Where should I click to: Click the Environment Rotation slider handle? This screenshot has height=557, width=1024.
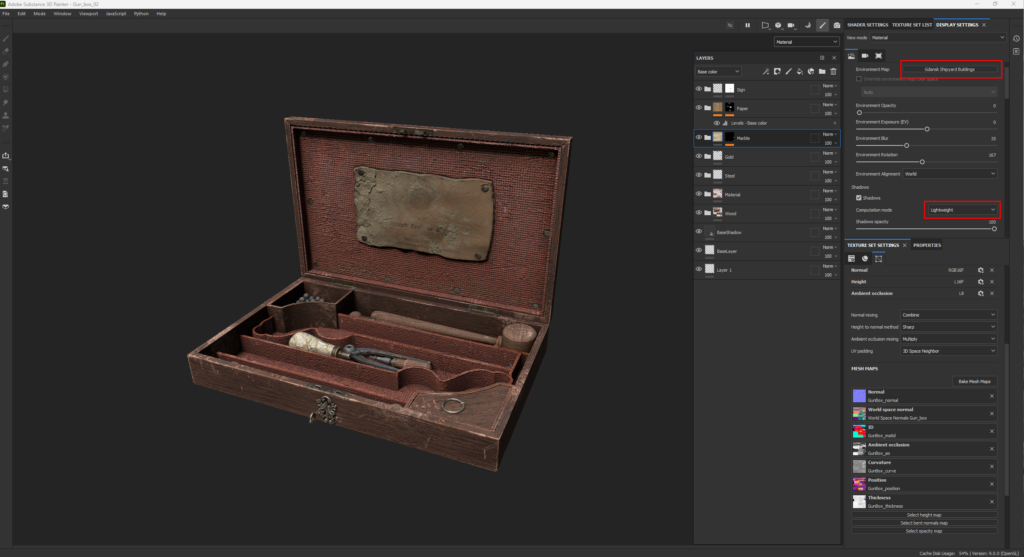(922, 161)
